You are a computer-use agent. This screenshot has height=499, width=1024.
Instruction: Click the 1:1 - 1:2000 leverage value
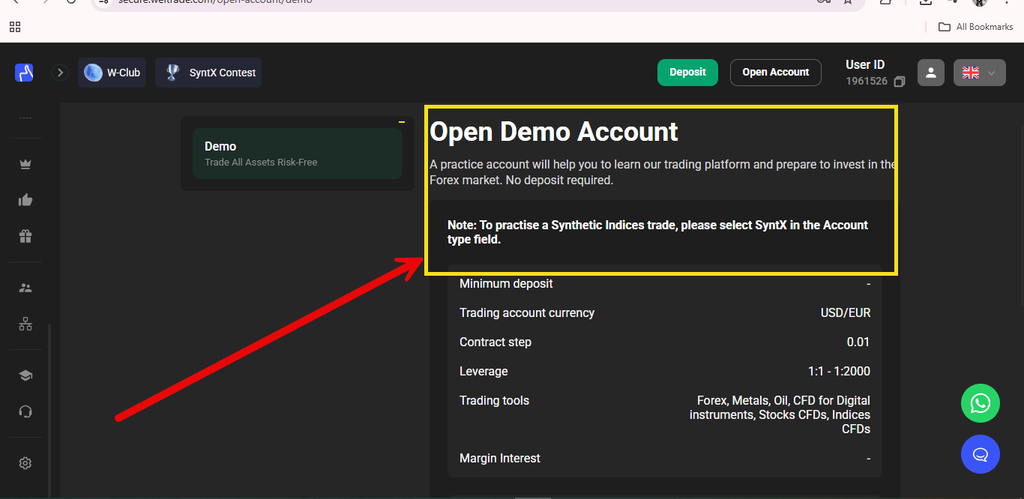pos(839,372)
